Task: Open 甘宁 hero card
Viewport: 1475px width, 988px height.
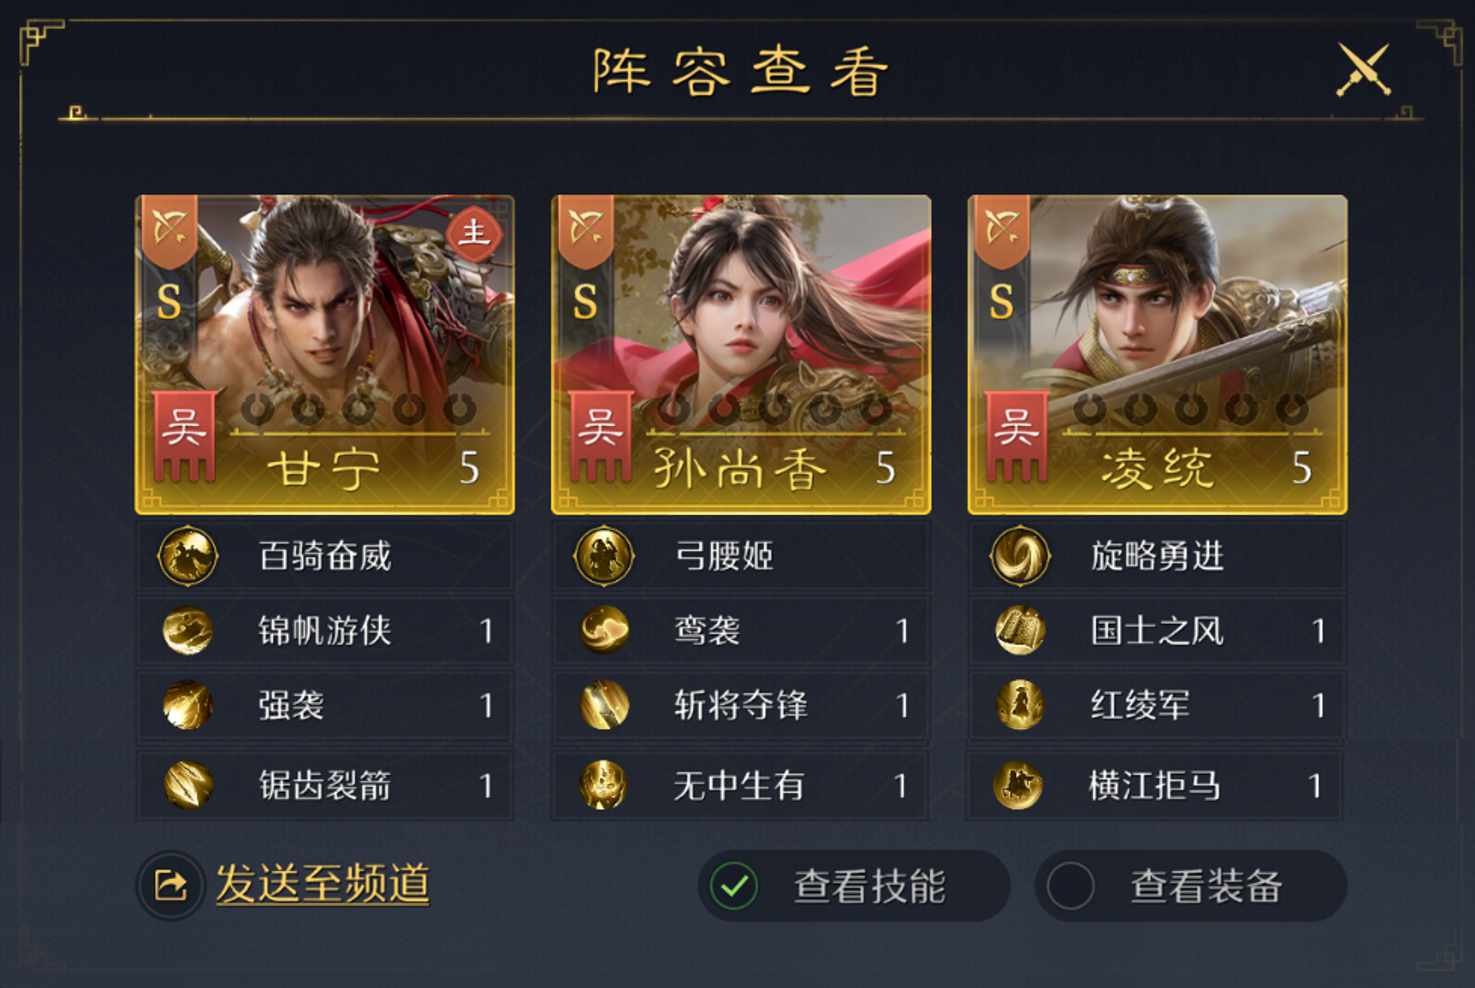Action: pyautogui.click(x=325, y=354)
